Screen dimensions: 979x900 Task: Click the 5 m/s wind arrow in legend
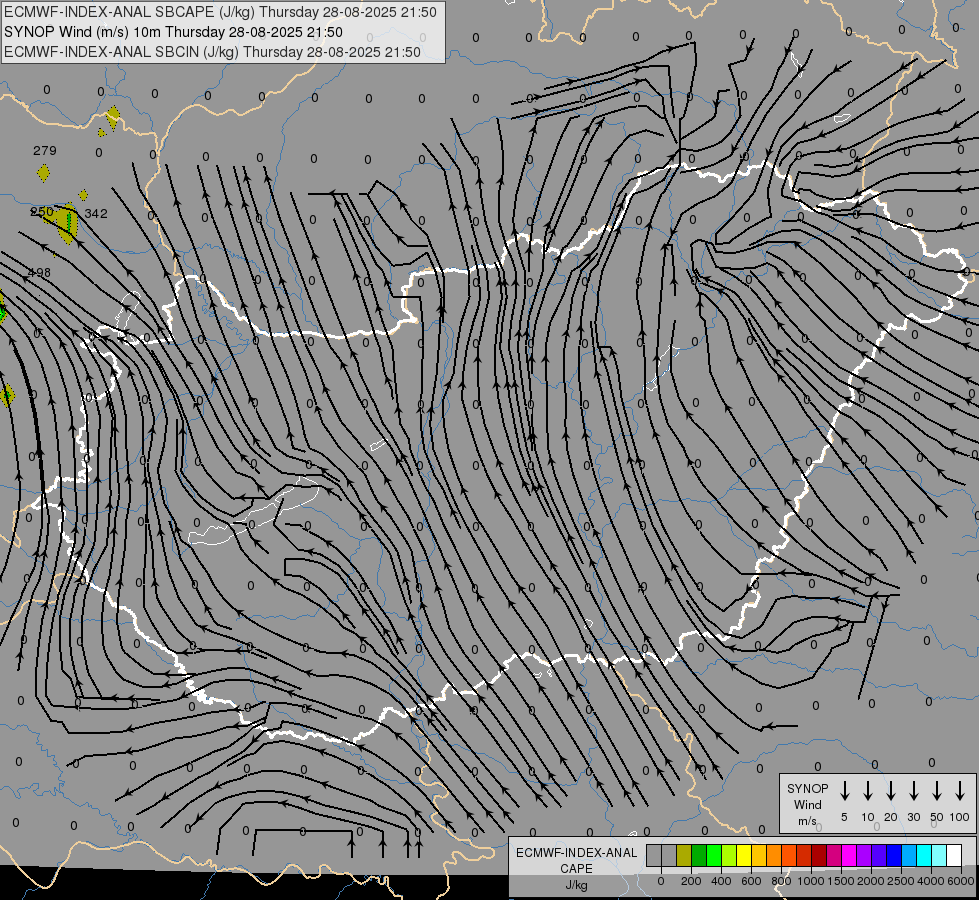(x=844, y=790)
